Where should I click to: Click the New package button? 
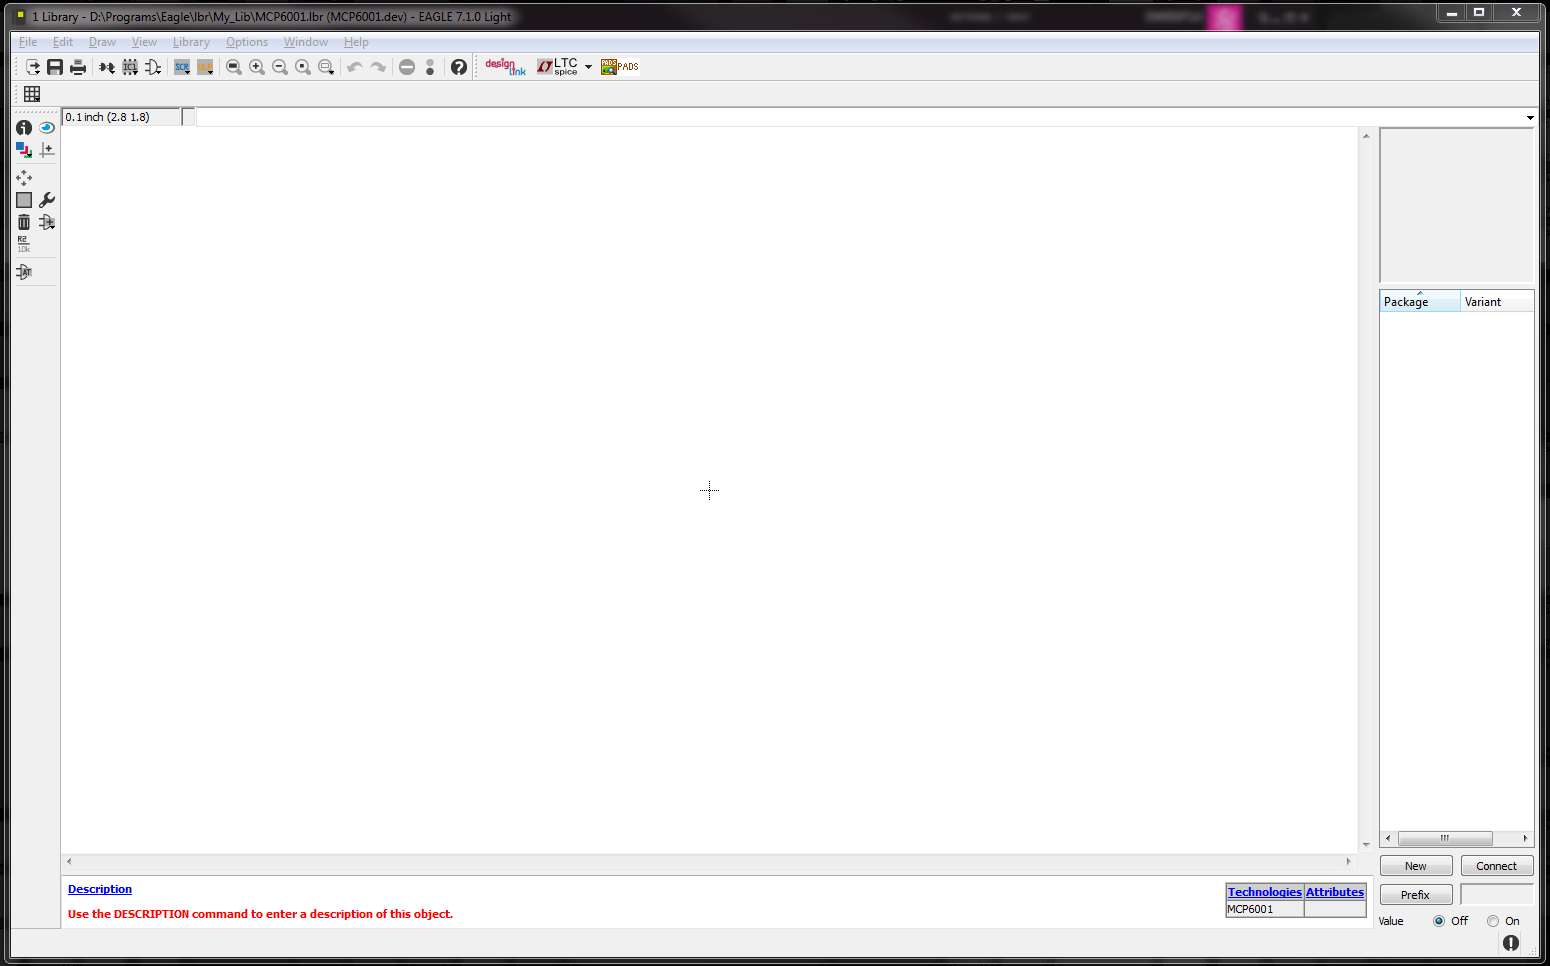pos(1416,865)
